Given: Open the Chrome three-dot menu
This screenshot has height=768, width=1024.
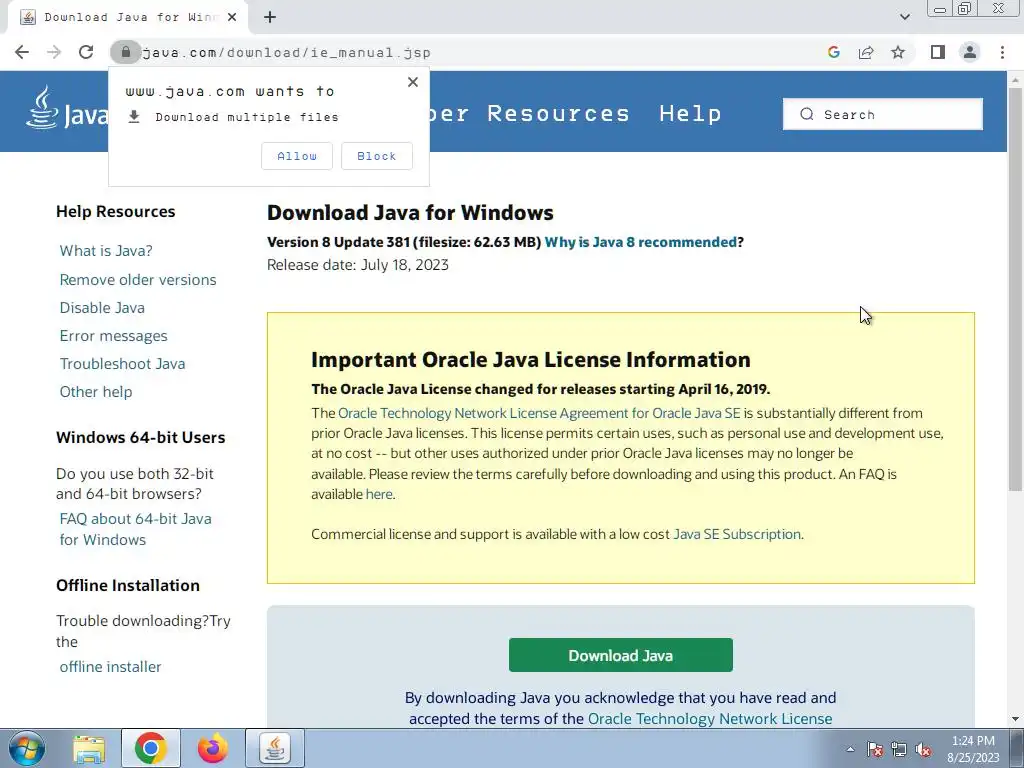Looking at the screenshot, I should click(x=1002, y=52).
